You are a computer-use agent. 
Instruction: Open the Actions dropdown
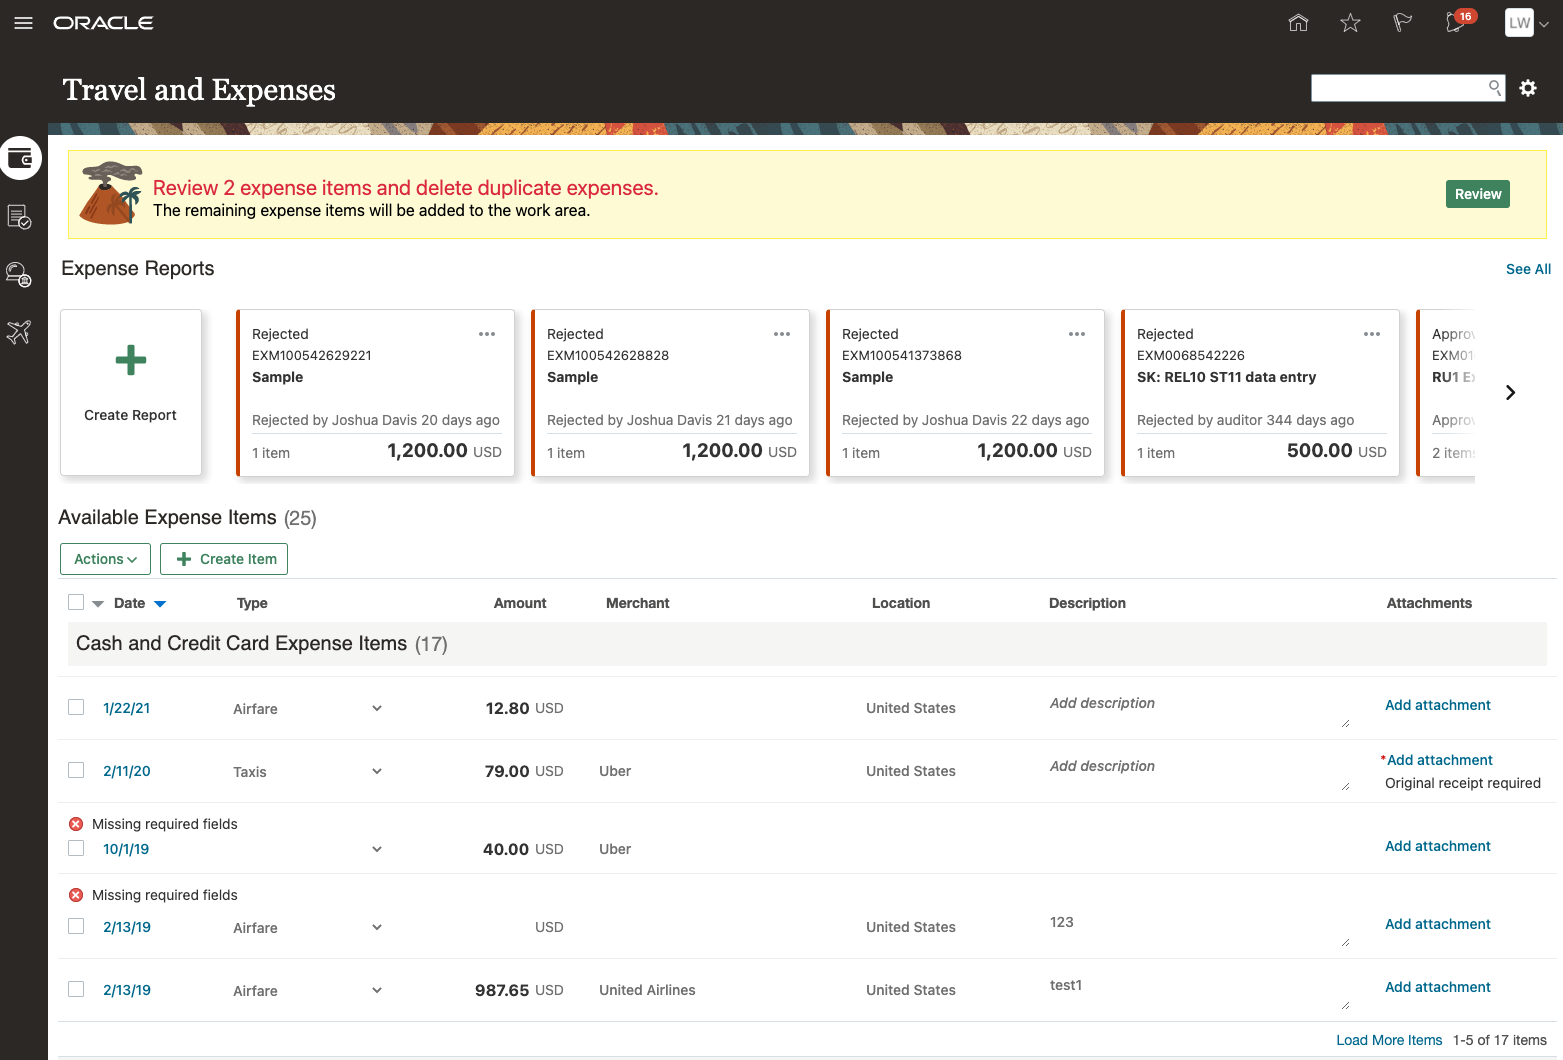[105, 559]
